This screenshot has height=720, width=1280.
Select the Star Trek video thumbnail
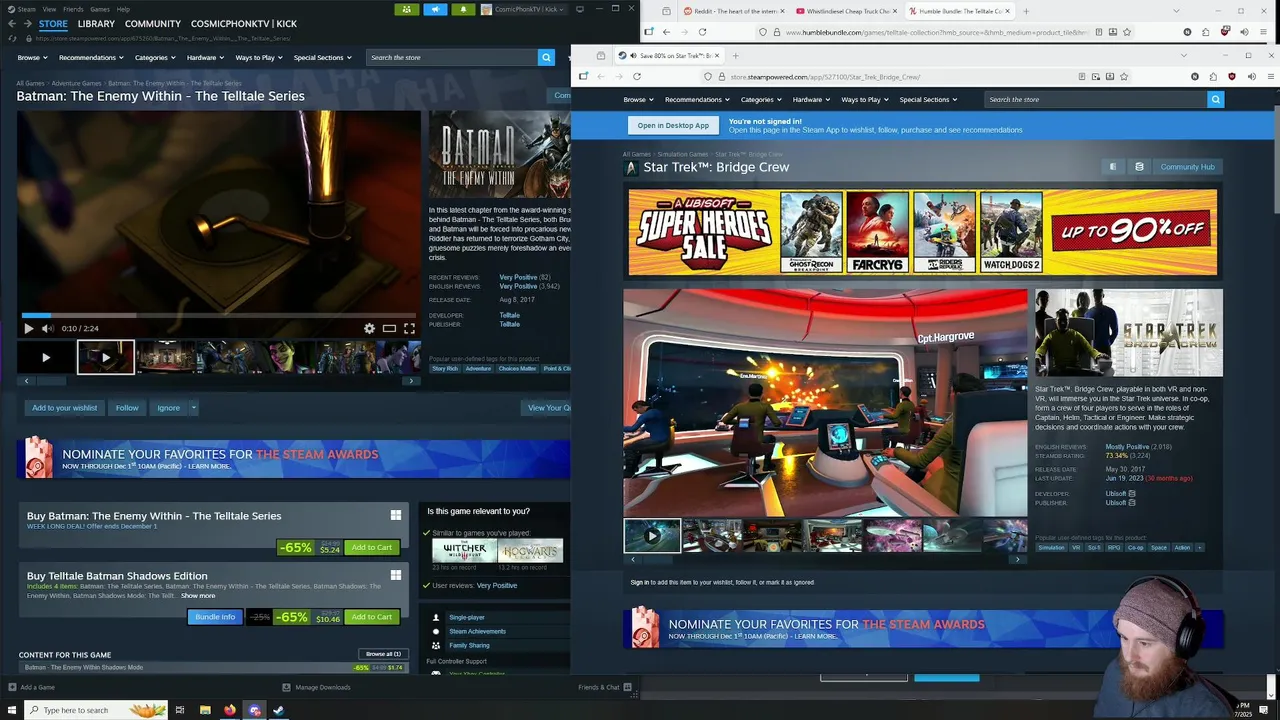[x=652, y=536]
